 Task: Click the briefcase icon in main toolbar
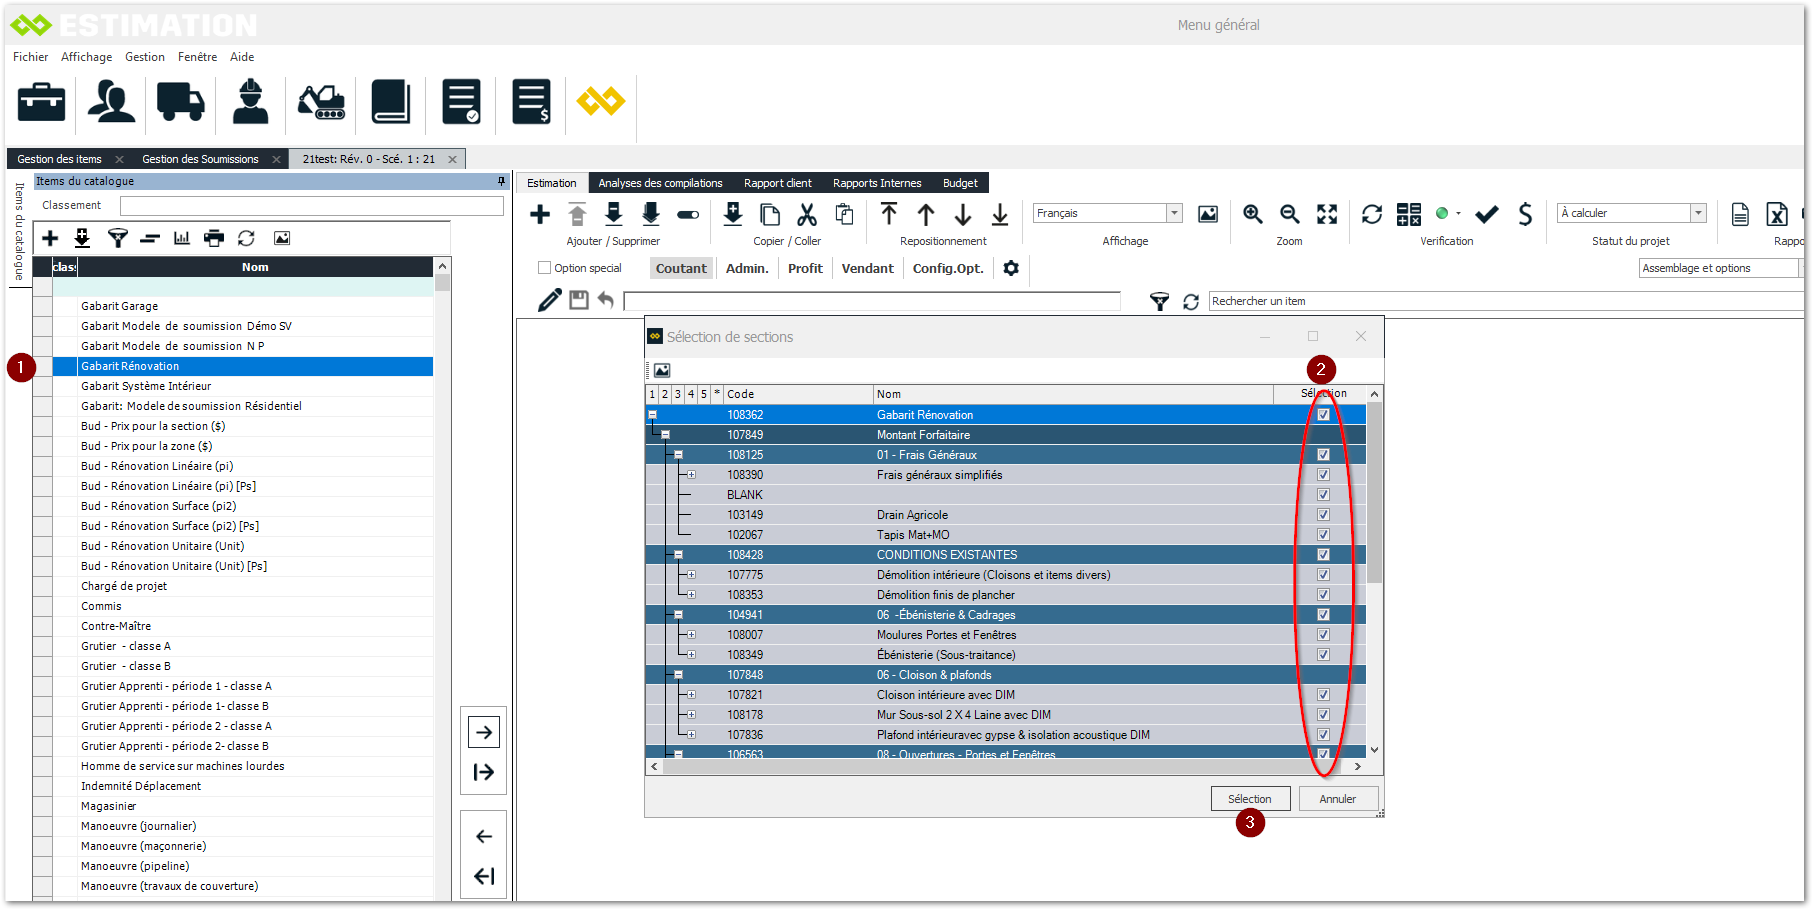tap(41, 102)
